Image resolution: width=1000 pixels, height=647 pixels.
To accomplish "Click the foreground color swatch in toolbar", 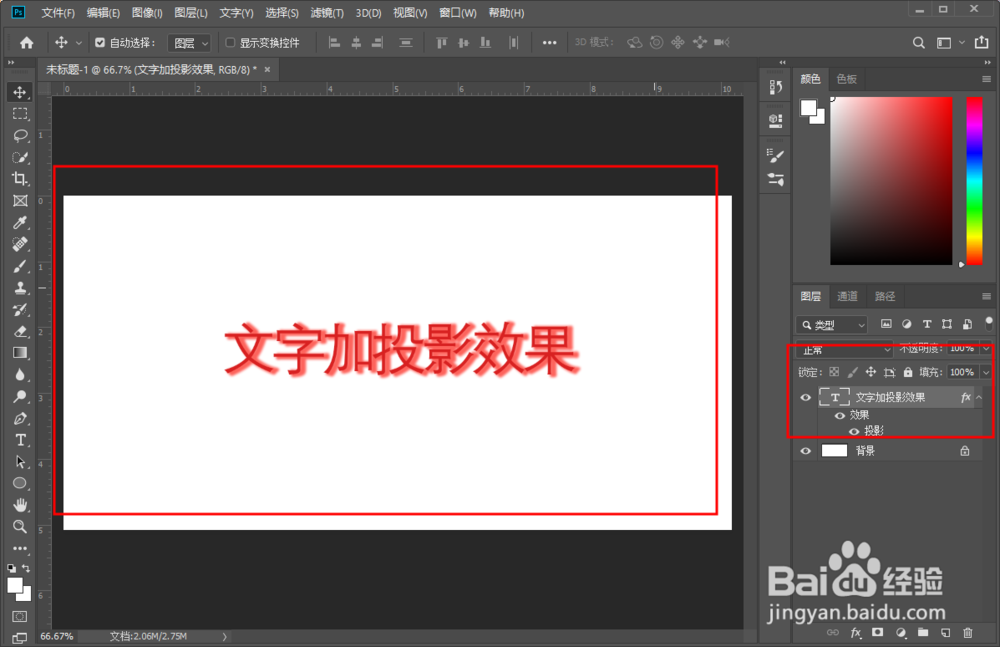I will [15, 585].
